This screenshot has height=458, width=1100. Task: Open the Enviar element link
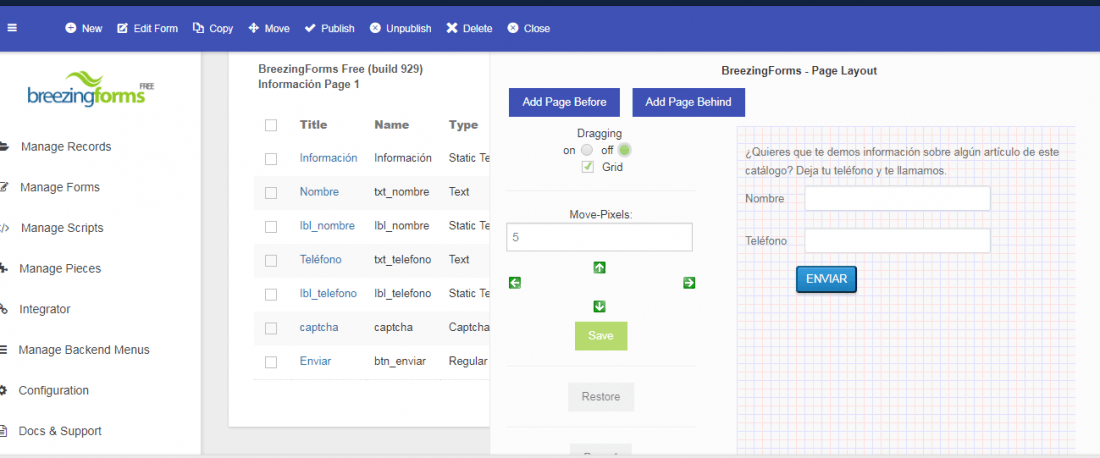(x=316, y=361)
